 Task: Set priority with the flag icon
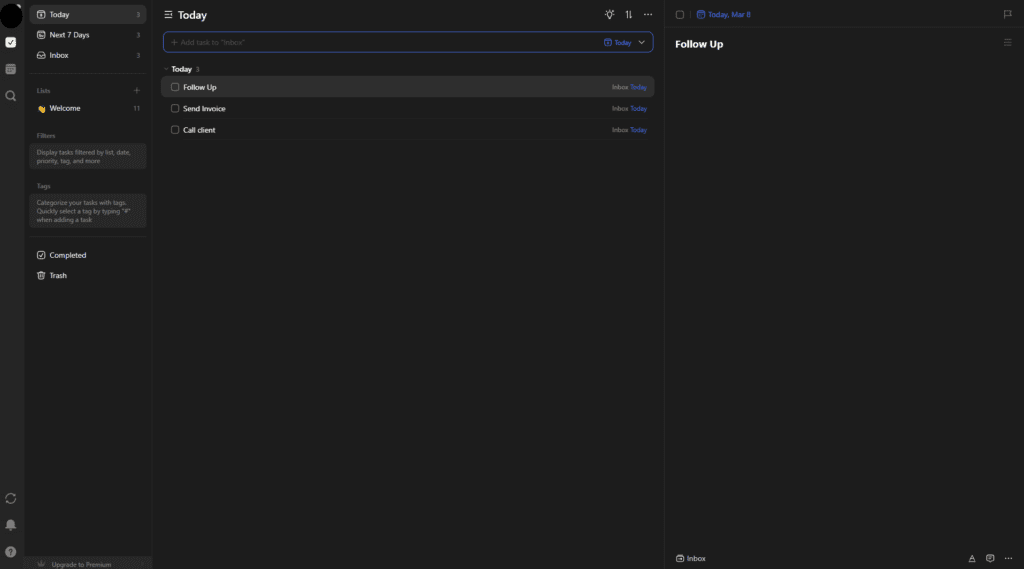click(x=1008, y=14)
